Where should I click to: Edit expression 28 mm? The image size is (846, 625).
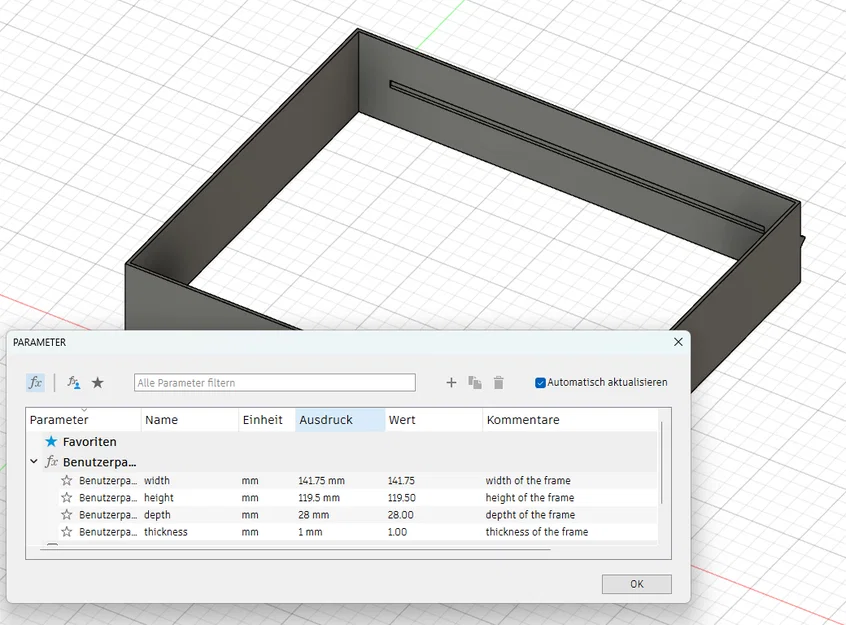tap(313, 515)
